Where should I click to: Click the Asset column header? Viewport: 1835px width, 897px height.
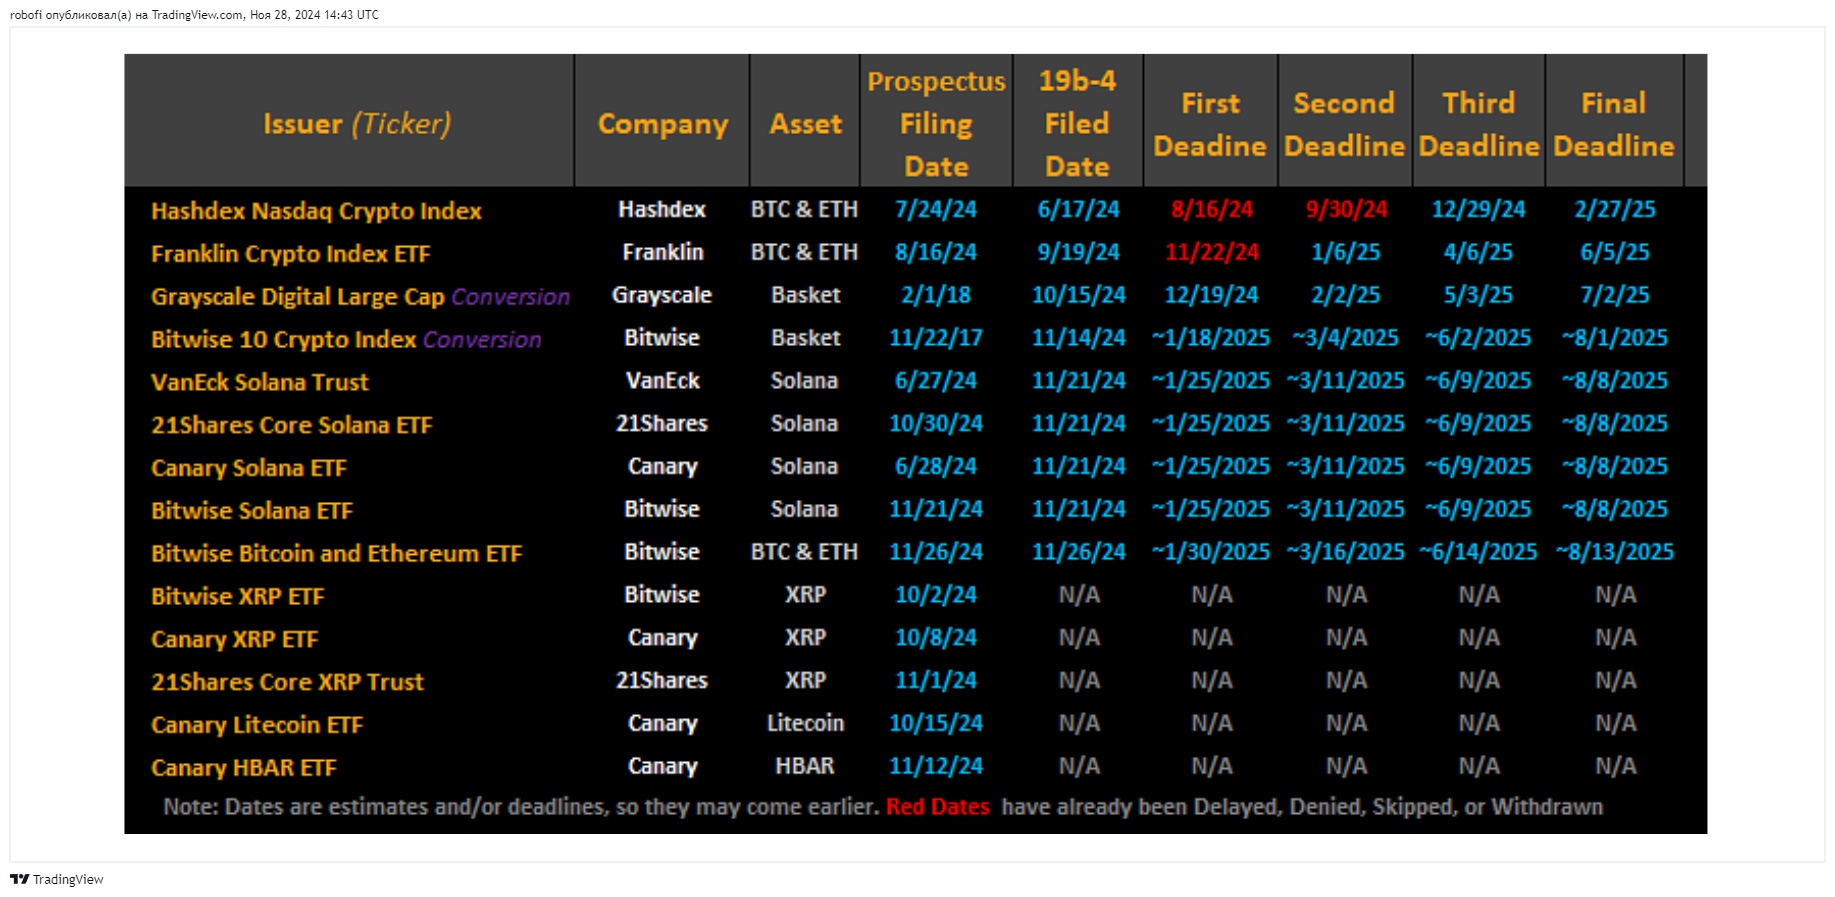806,124
